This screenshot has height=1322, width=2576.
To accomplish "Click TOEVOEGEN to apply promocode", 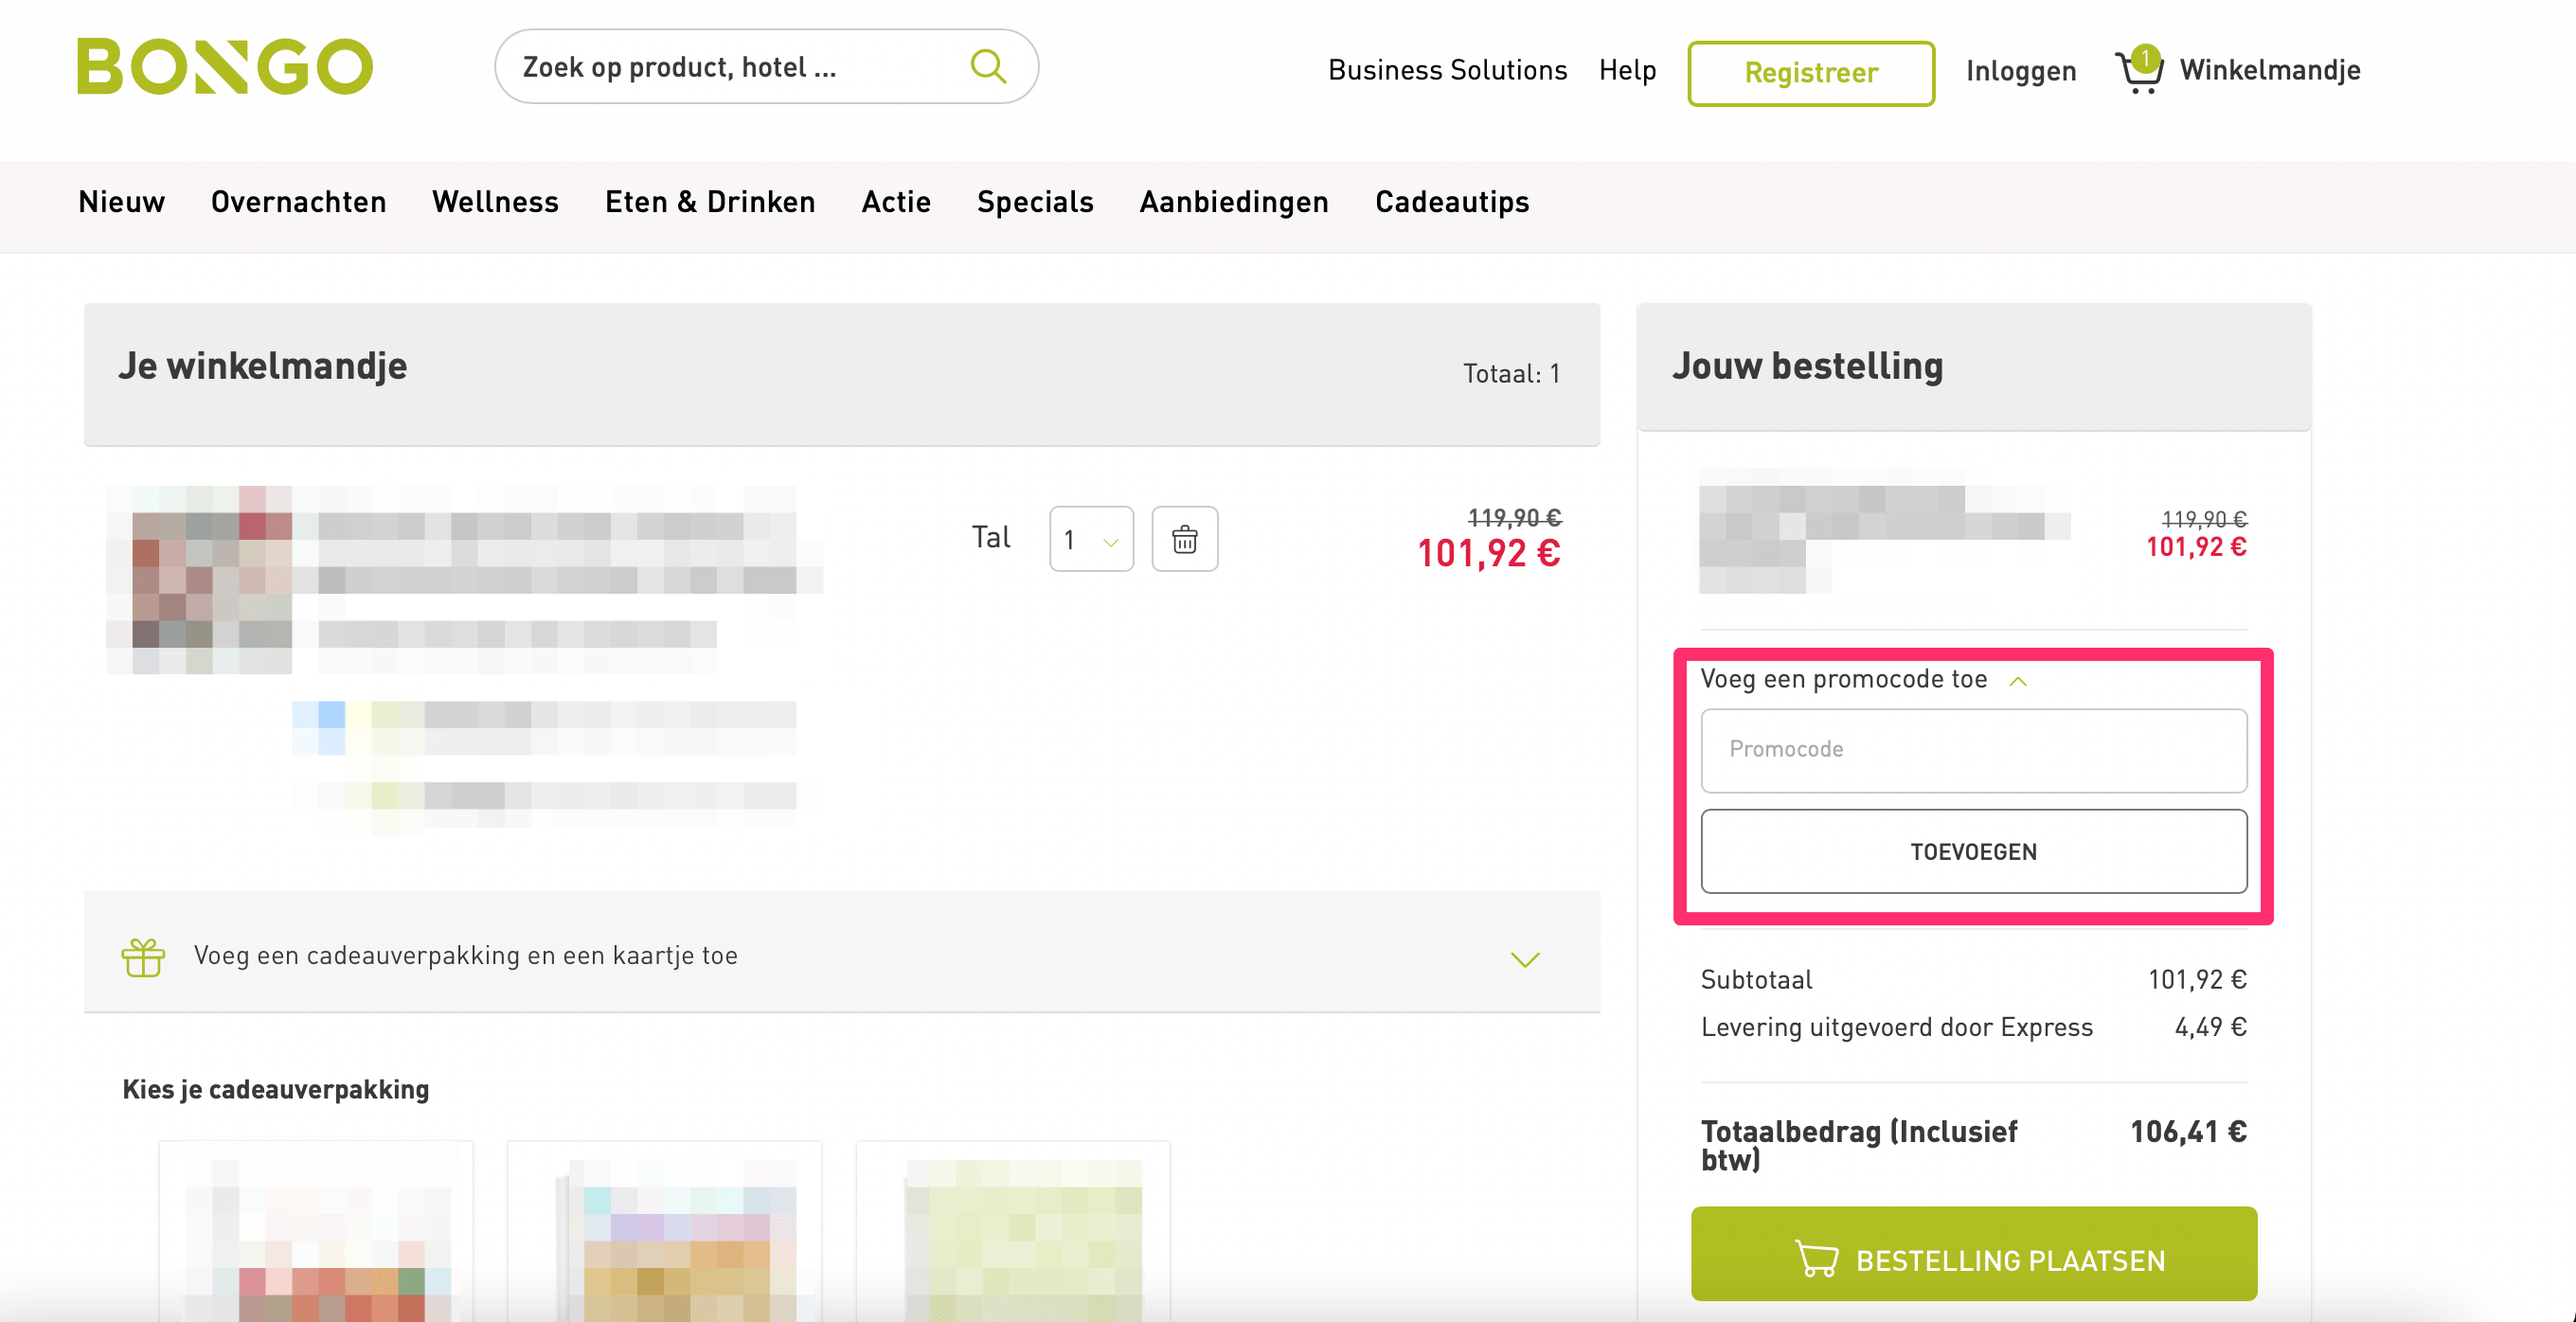I will [1974, 851].
